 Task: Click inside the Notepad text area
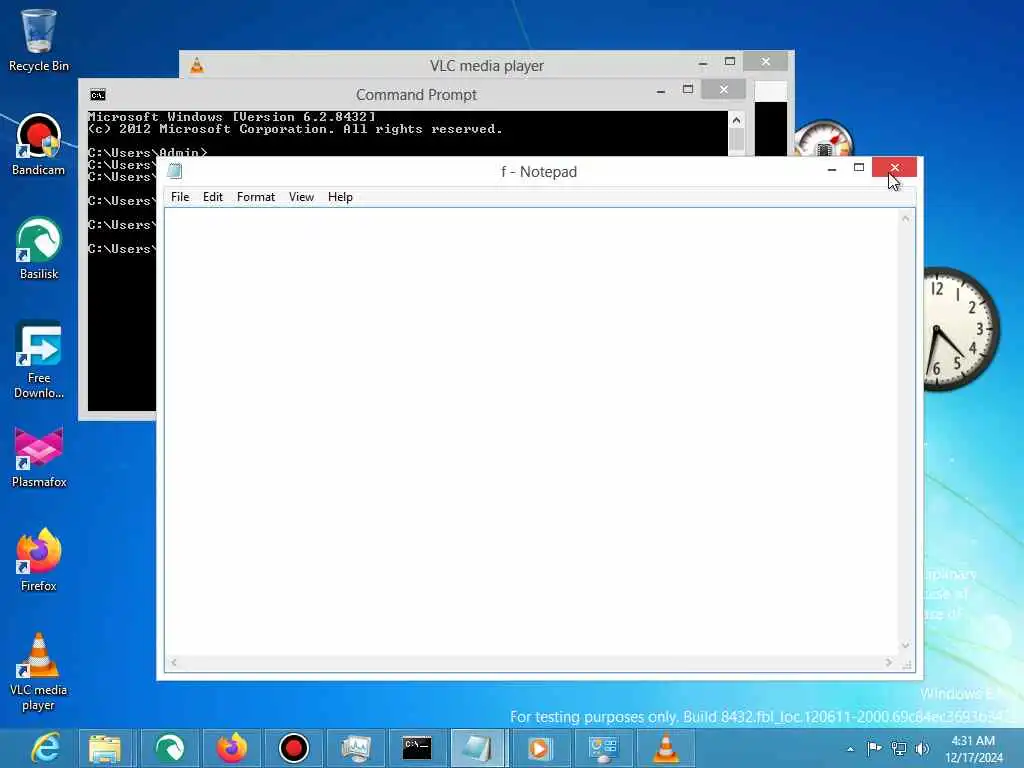coord(532,432)
